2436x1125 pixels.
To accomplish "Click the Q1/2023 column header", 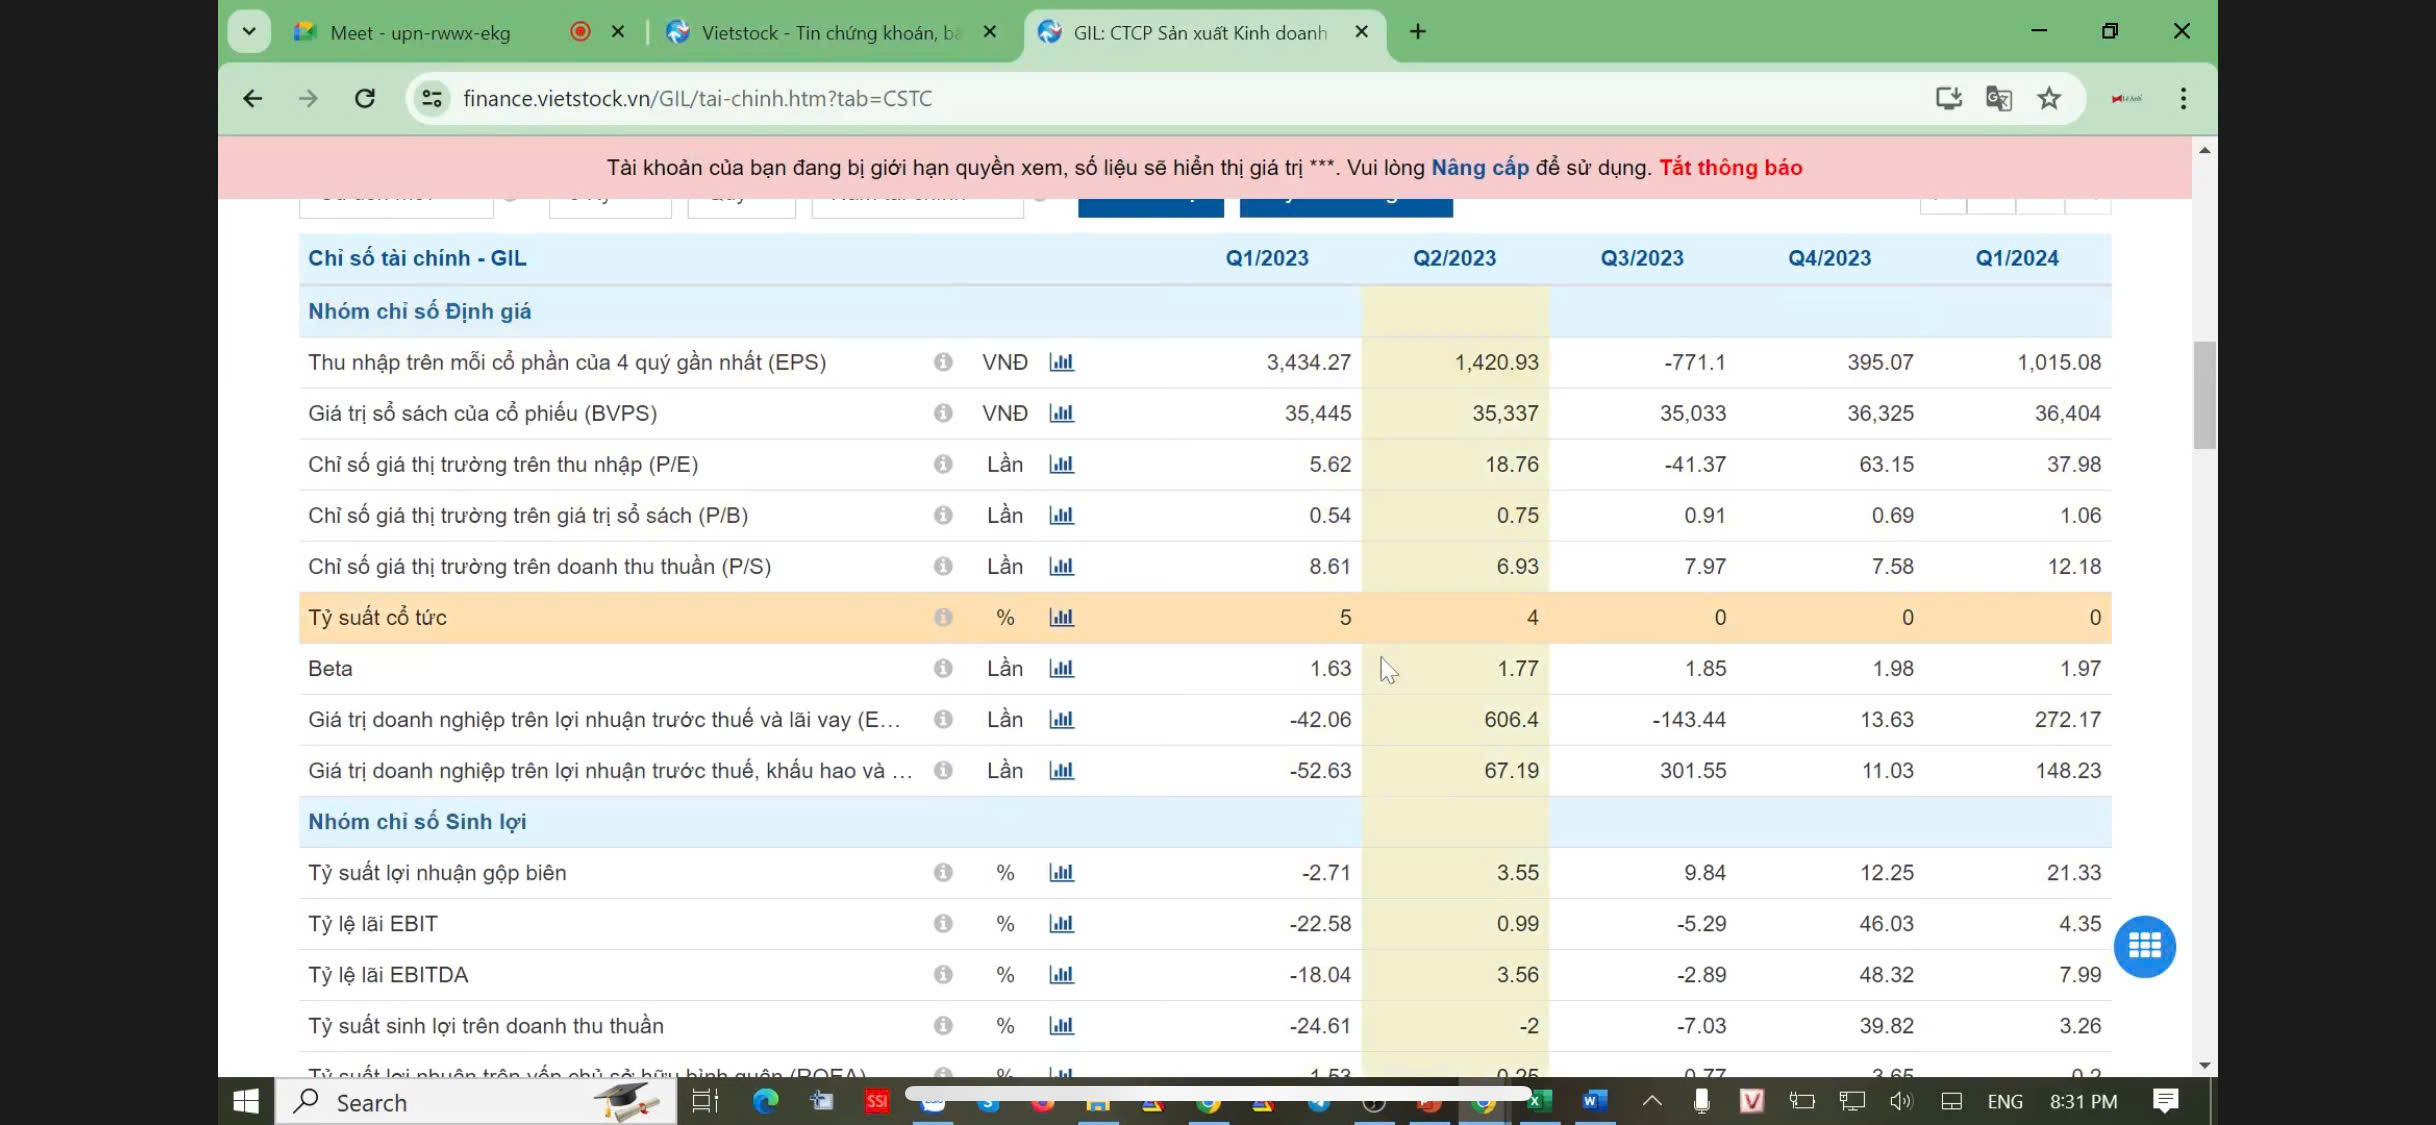I will coord(1267,258).
